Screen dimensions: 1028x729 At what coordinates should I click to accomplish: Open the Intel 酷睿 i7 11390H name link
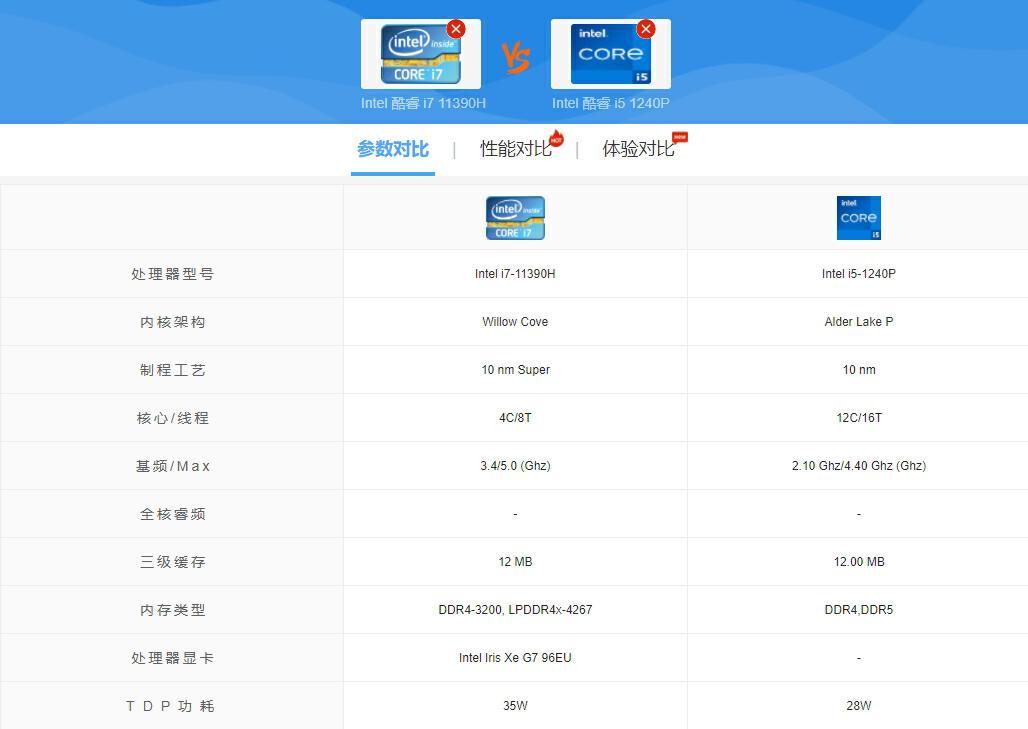click(423, 103)
